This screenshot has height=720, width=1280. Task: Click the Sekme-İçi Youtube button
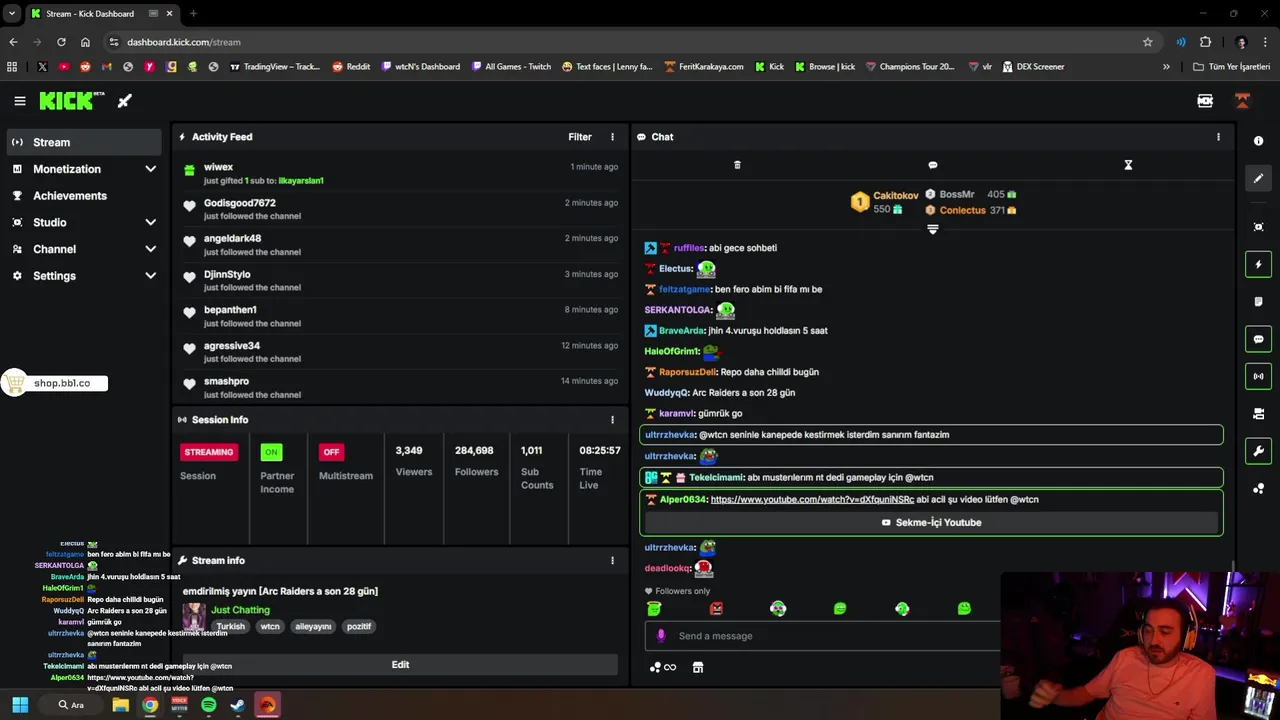coord(931,522)
